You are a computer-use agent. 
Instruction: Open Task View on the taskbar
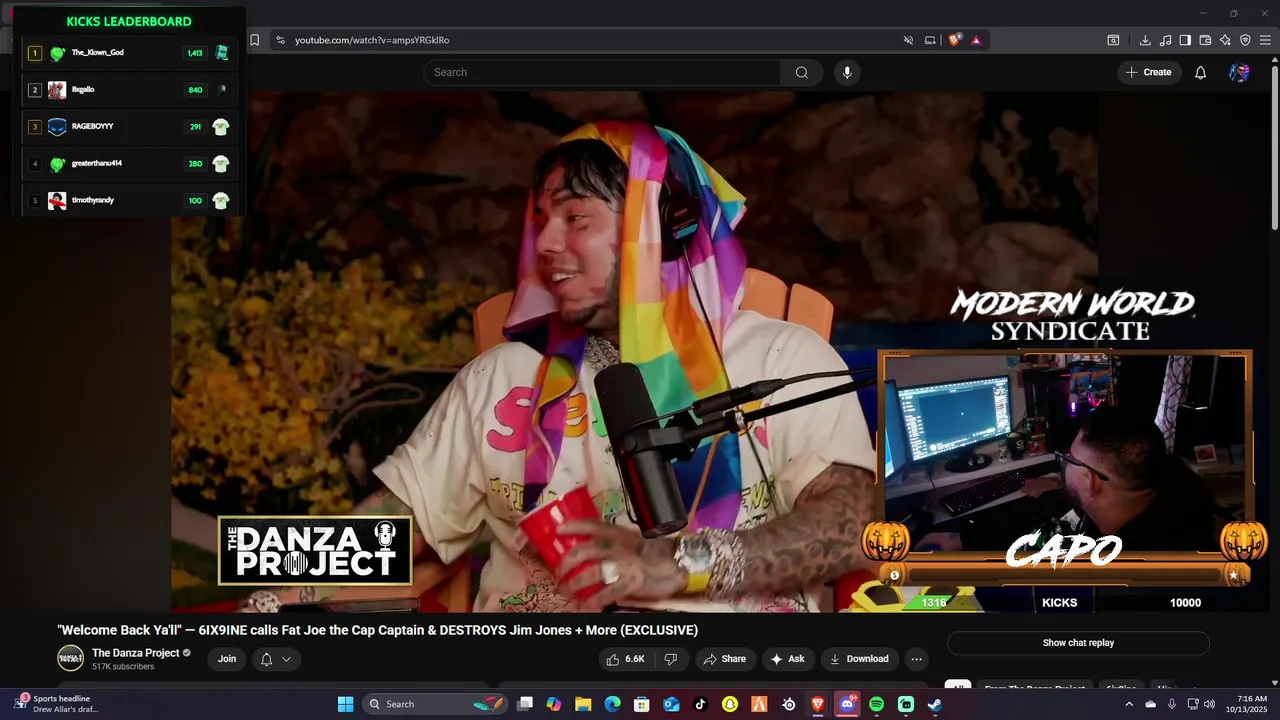point(525,704)
